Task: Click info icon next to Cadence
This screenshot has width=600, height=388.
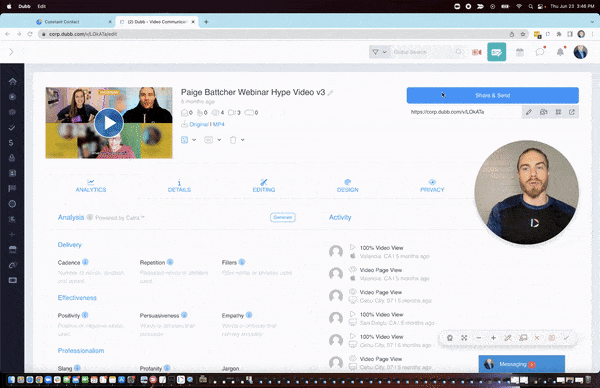Action: (85, 262)
